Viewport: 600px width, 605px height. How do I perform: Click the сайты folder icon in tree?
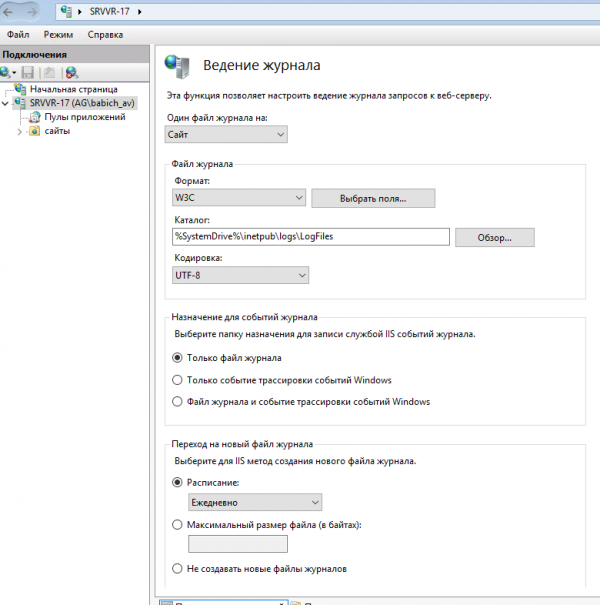35,131
